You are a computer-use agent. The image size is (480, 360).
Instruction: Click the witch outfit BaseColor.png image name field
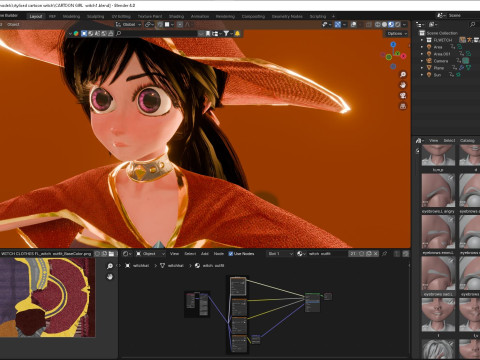click(x=46, y=254)
